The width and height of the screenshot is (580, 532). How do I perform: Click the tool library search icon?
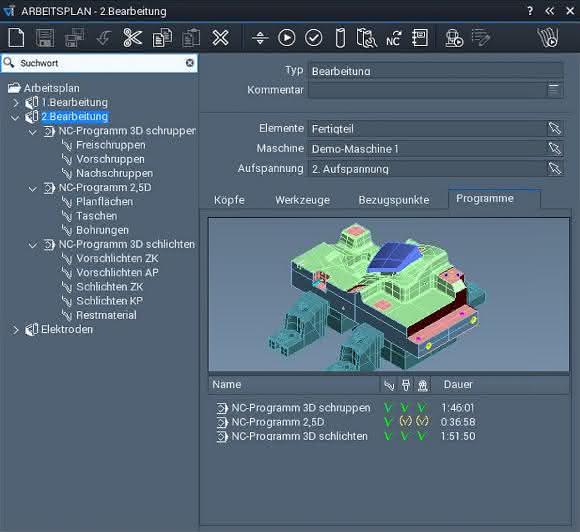tap(366, 38)
